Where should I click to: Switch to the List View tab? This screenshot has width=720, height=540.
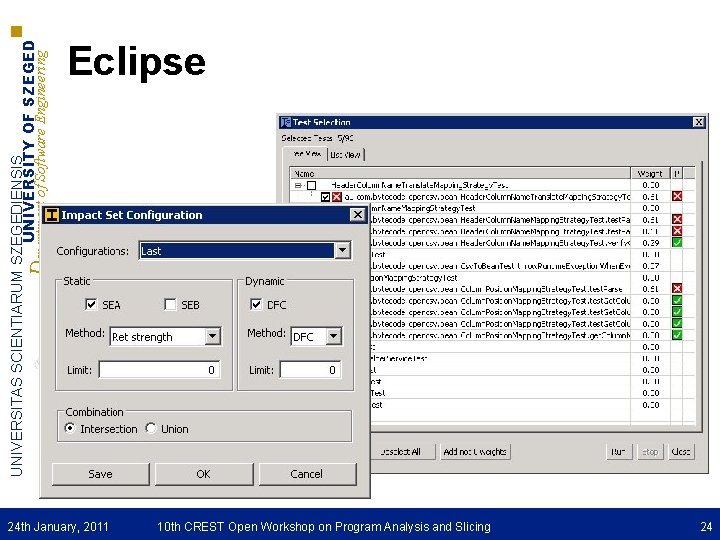(346, 155)
